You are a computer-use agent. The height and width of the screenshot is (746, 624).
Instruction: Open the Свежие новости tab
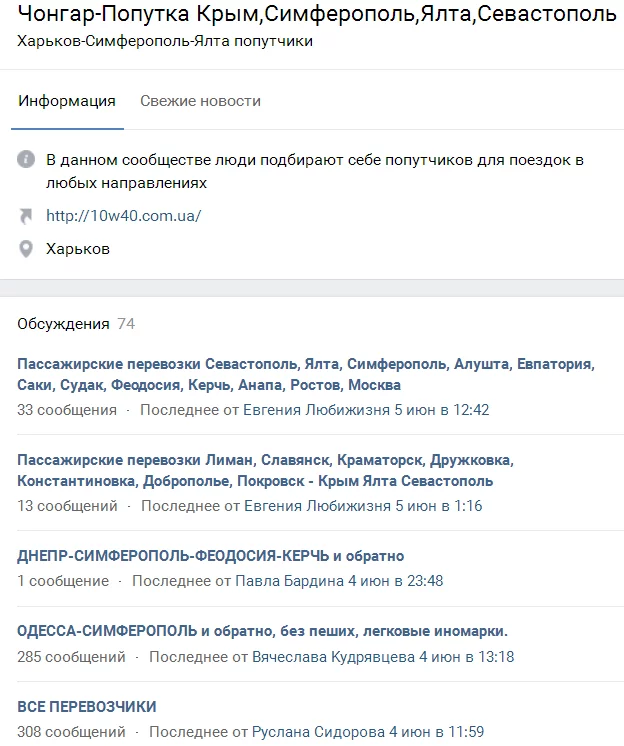coord(200,101)
